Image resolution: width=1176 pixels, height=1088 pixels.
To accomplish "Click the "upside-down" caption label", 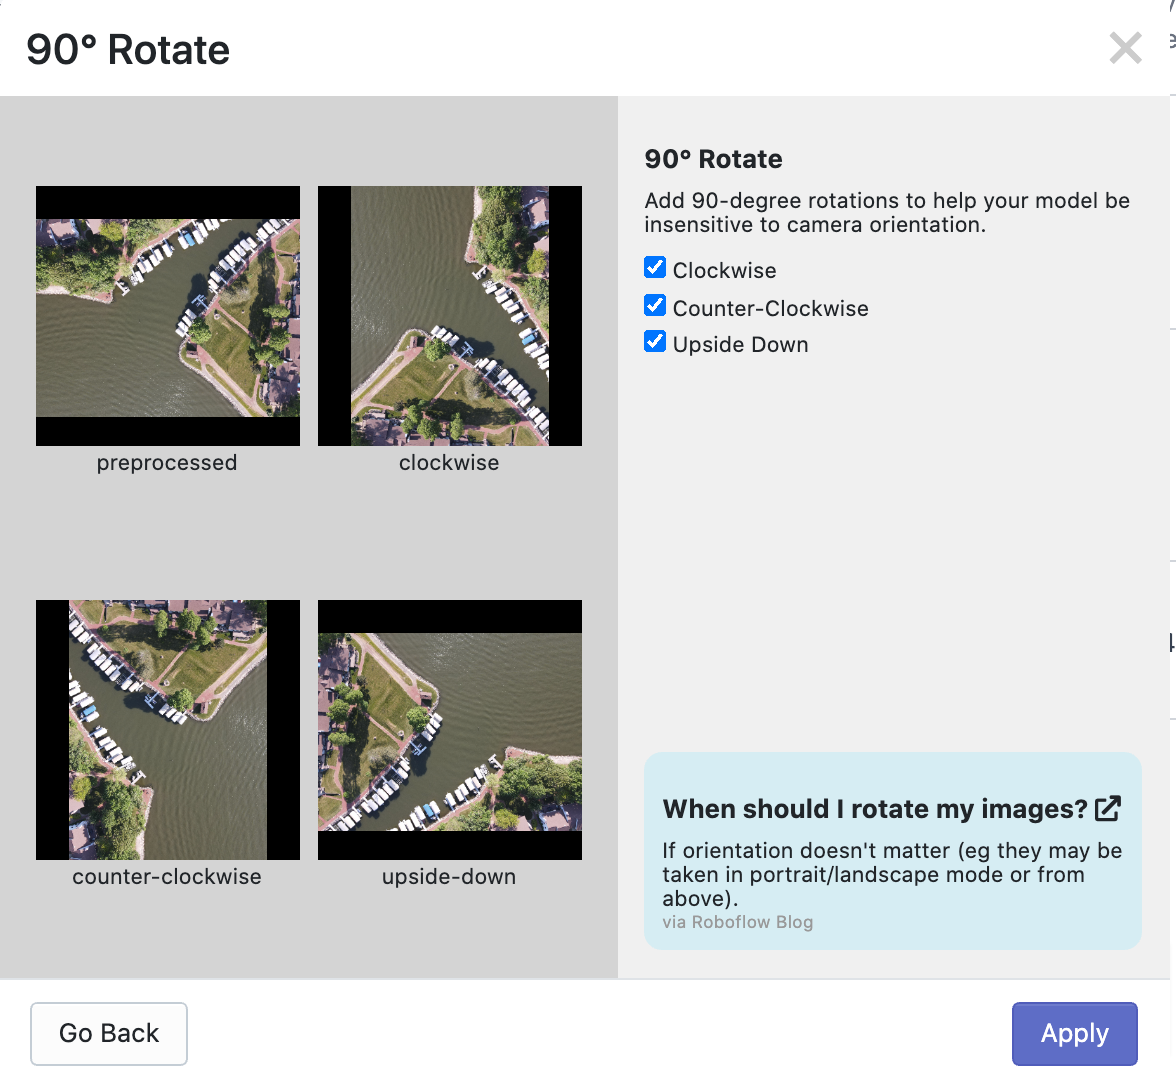I will tap(448, 877).
